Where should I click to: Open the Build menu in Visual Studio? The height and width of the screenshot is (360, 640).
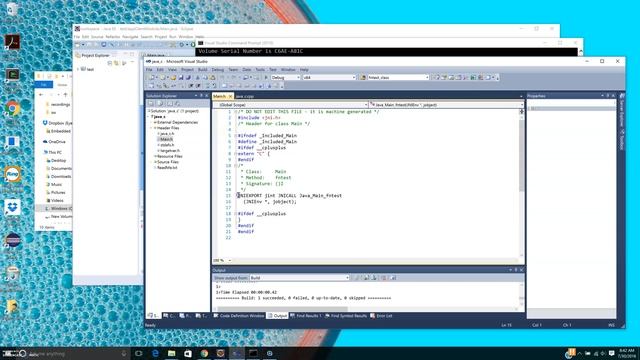click(x=202, y=70)
